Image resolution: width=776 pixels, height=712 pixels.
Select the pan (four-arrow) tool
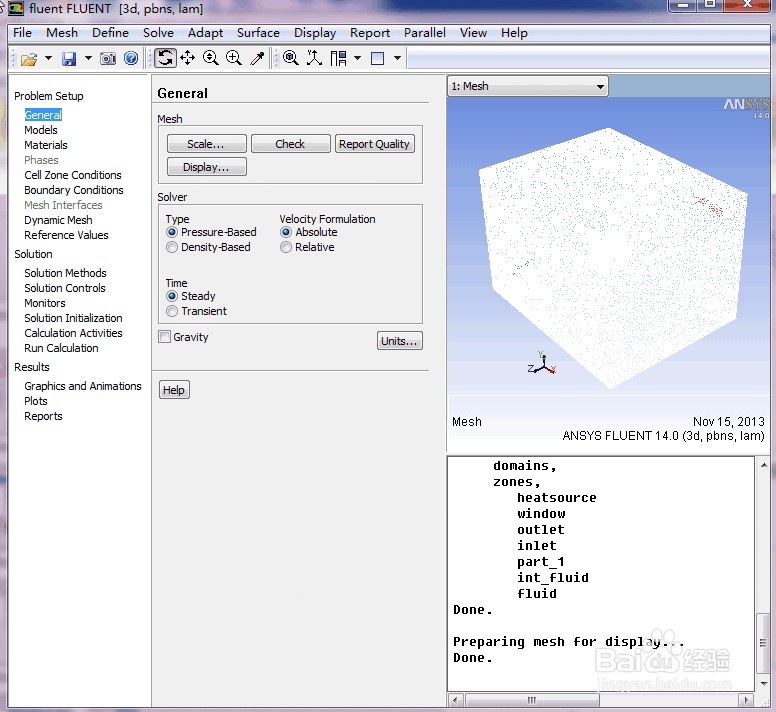pos(188,58)
